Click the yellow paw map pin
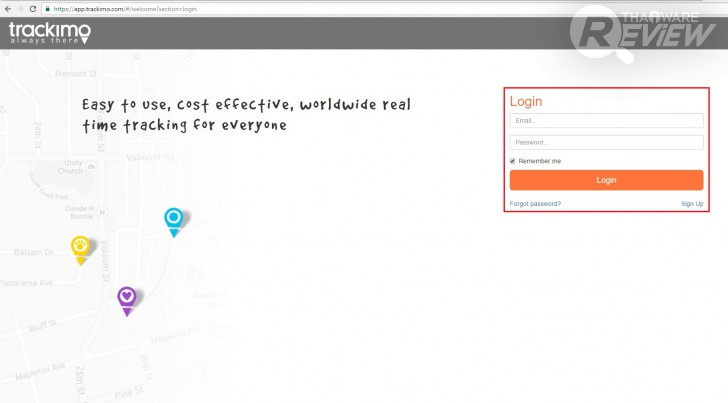The width and height of the screenshot is (728, 403). click(81, 251)
